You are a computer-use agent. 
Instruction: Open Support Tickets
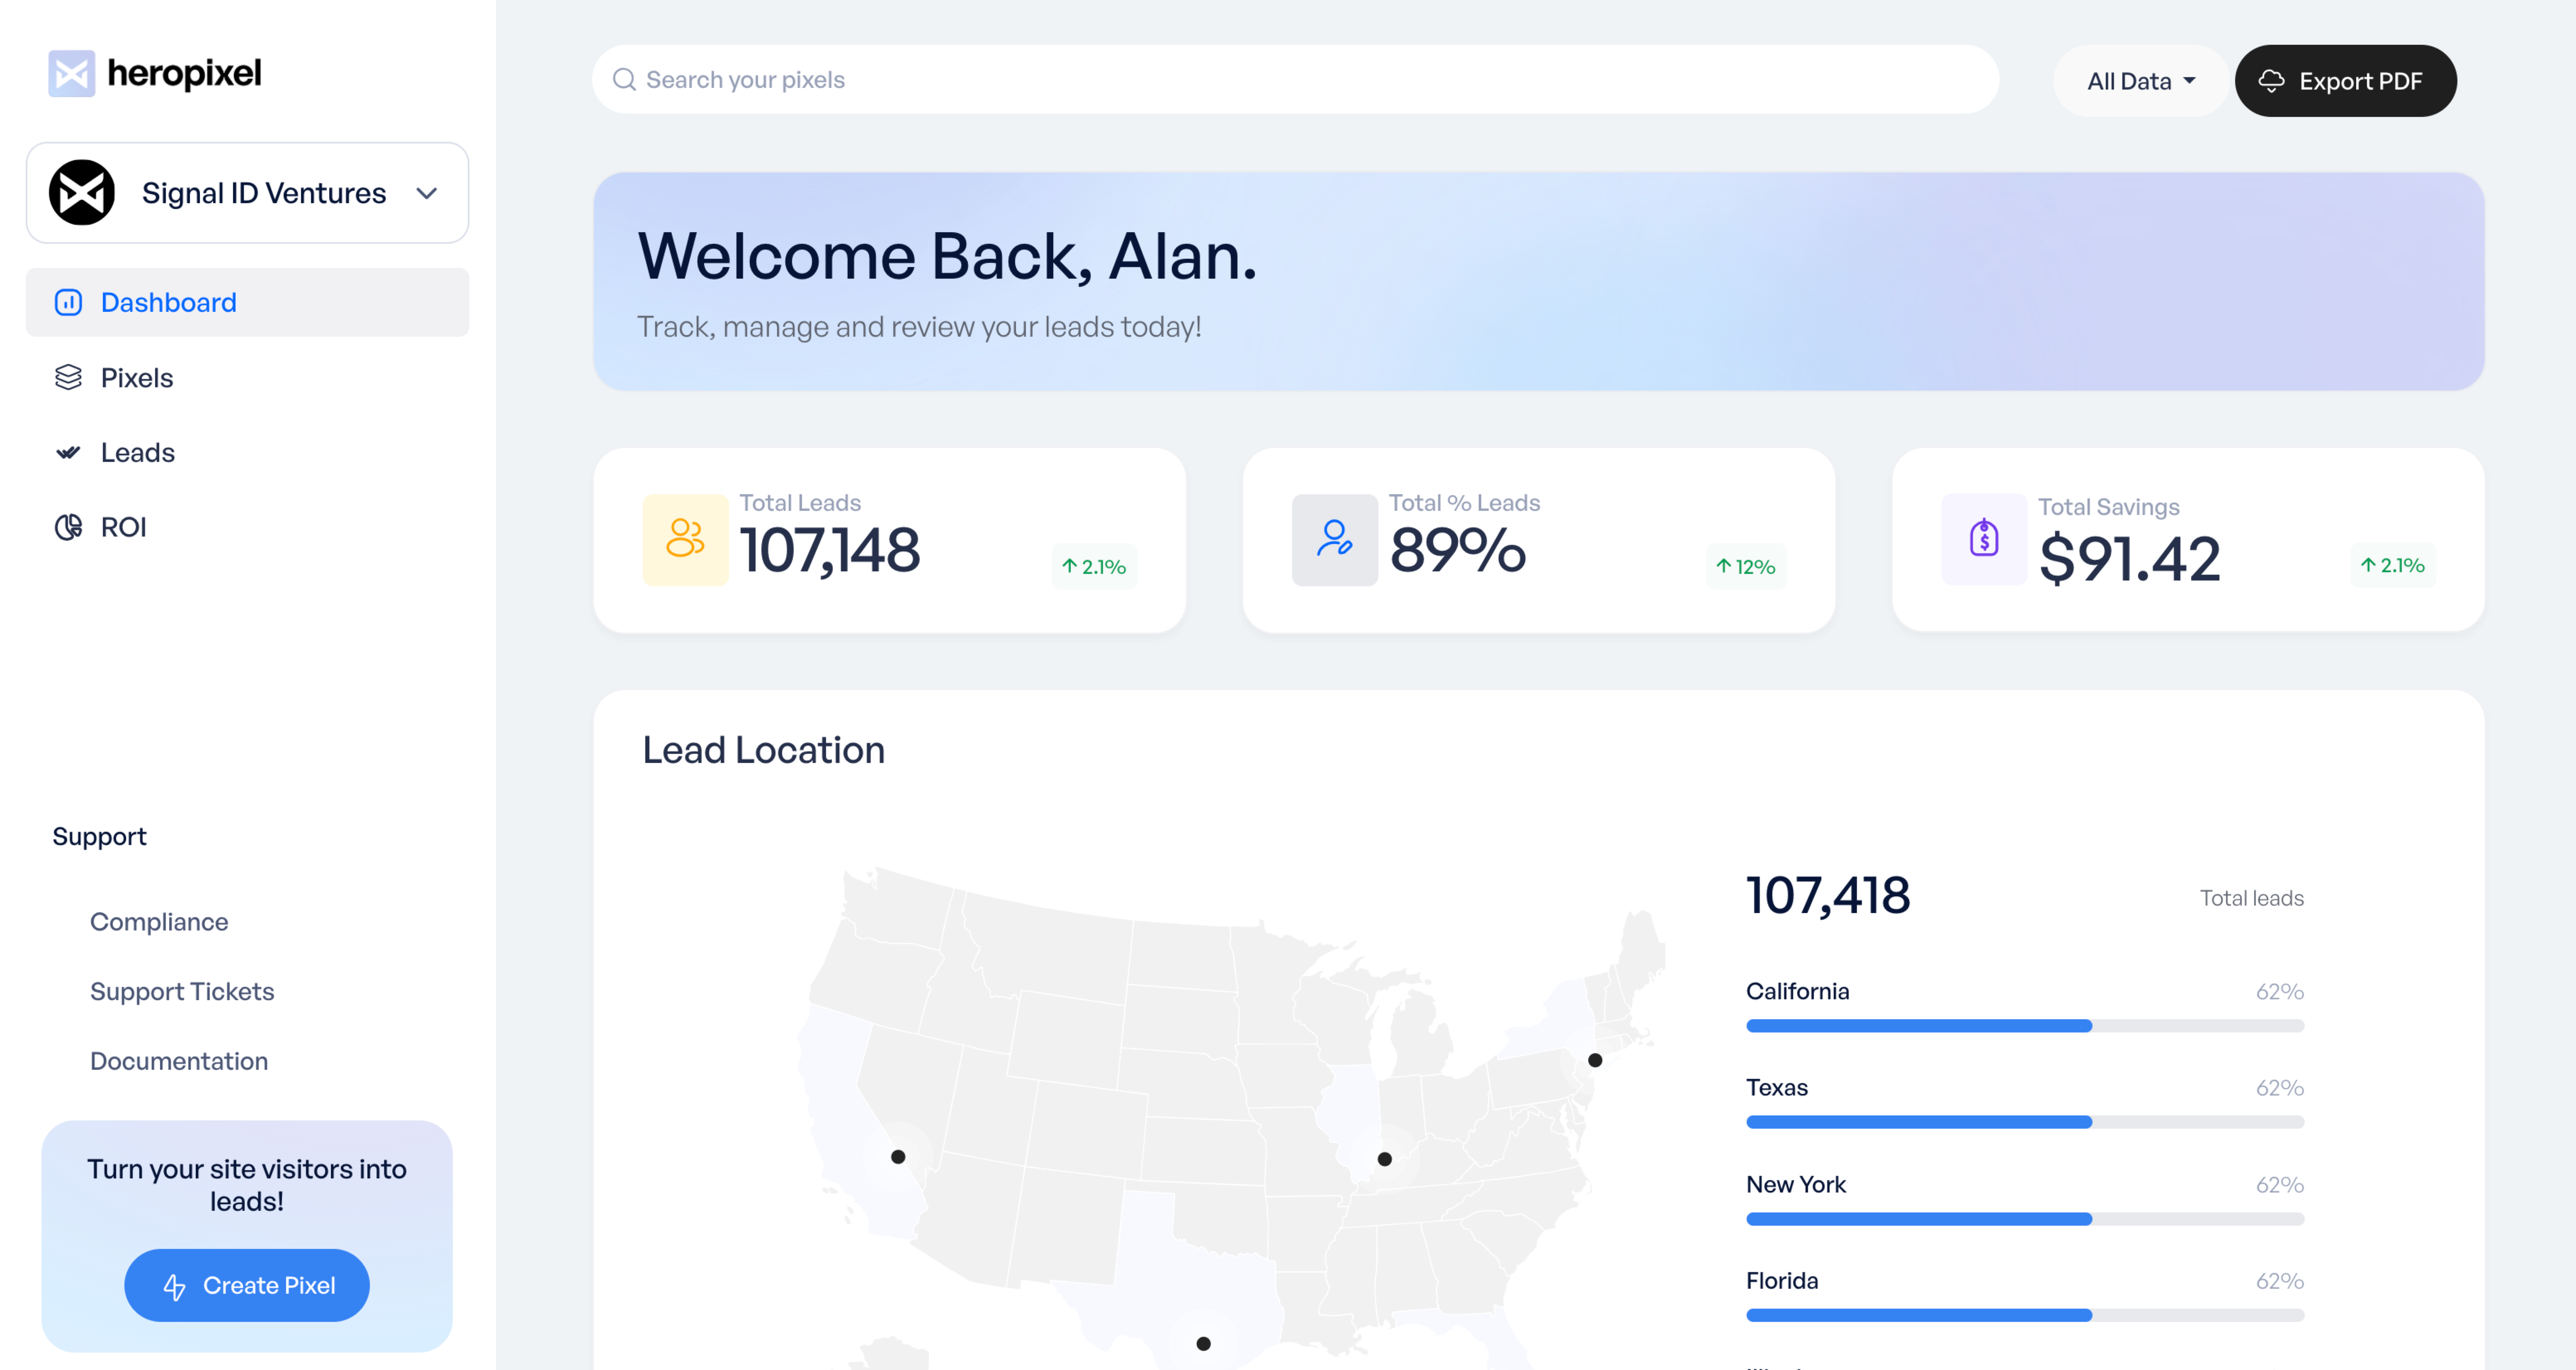(182, 991)
